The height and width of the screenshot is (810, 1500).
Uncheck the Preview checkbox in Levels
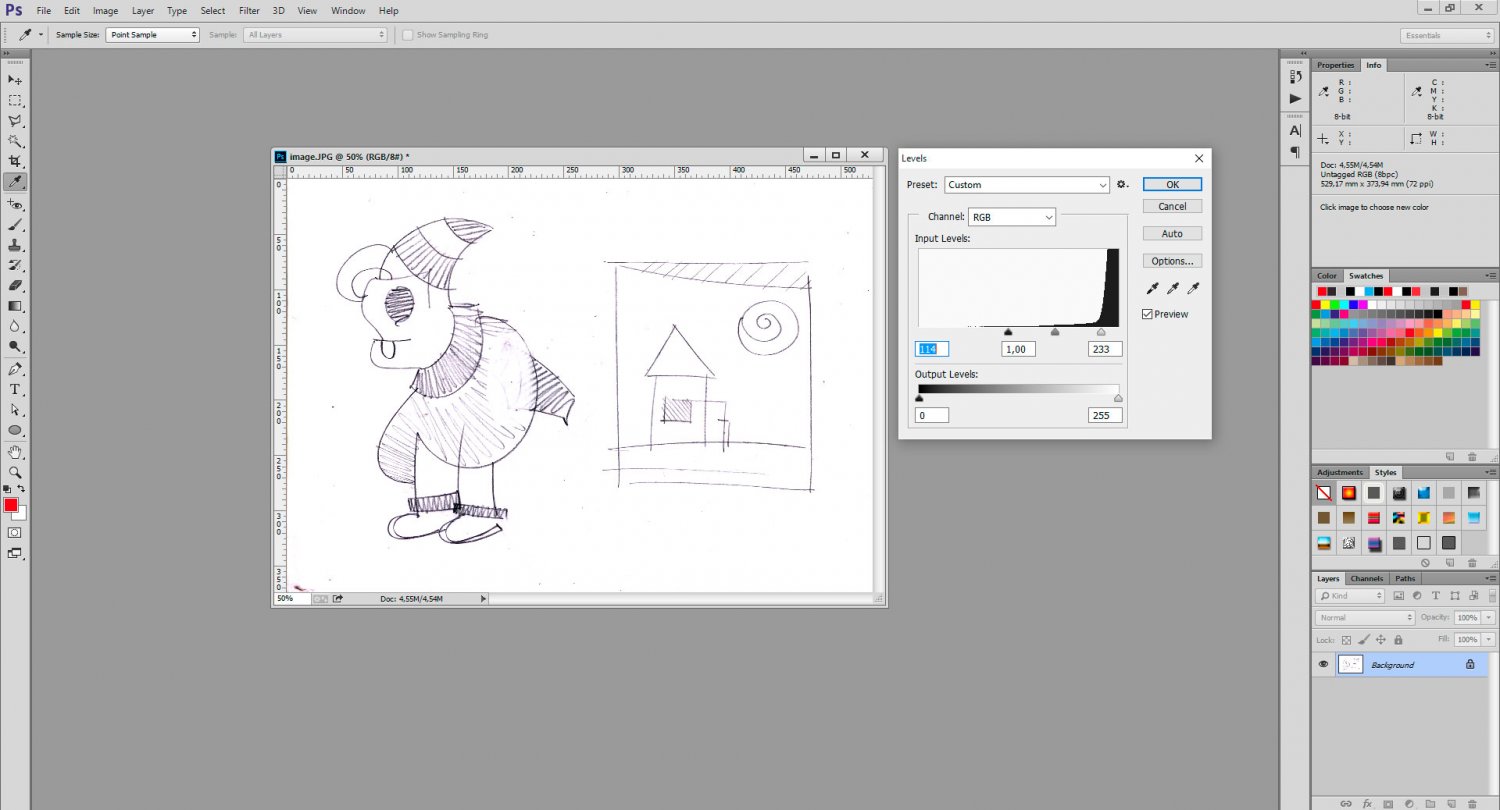1148,314
